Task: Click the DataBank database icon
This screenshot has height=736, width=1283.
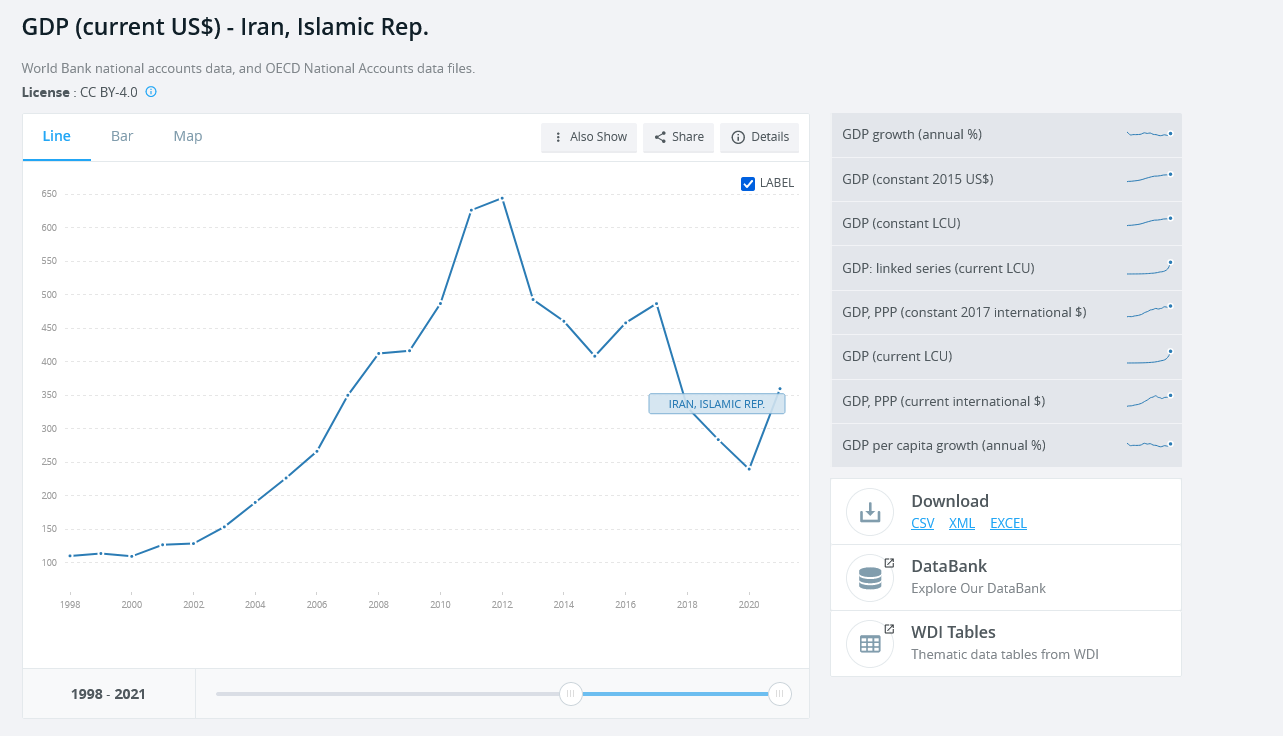Action: (x=870, y=578)
